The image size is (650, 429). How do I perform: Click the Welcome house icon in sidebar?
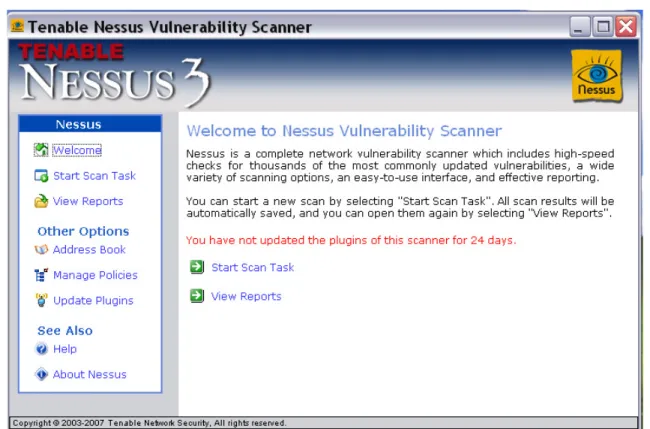point(41,150)
